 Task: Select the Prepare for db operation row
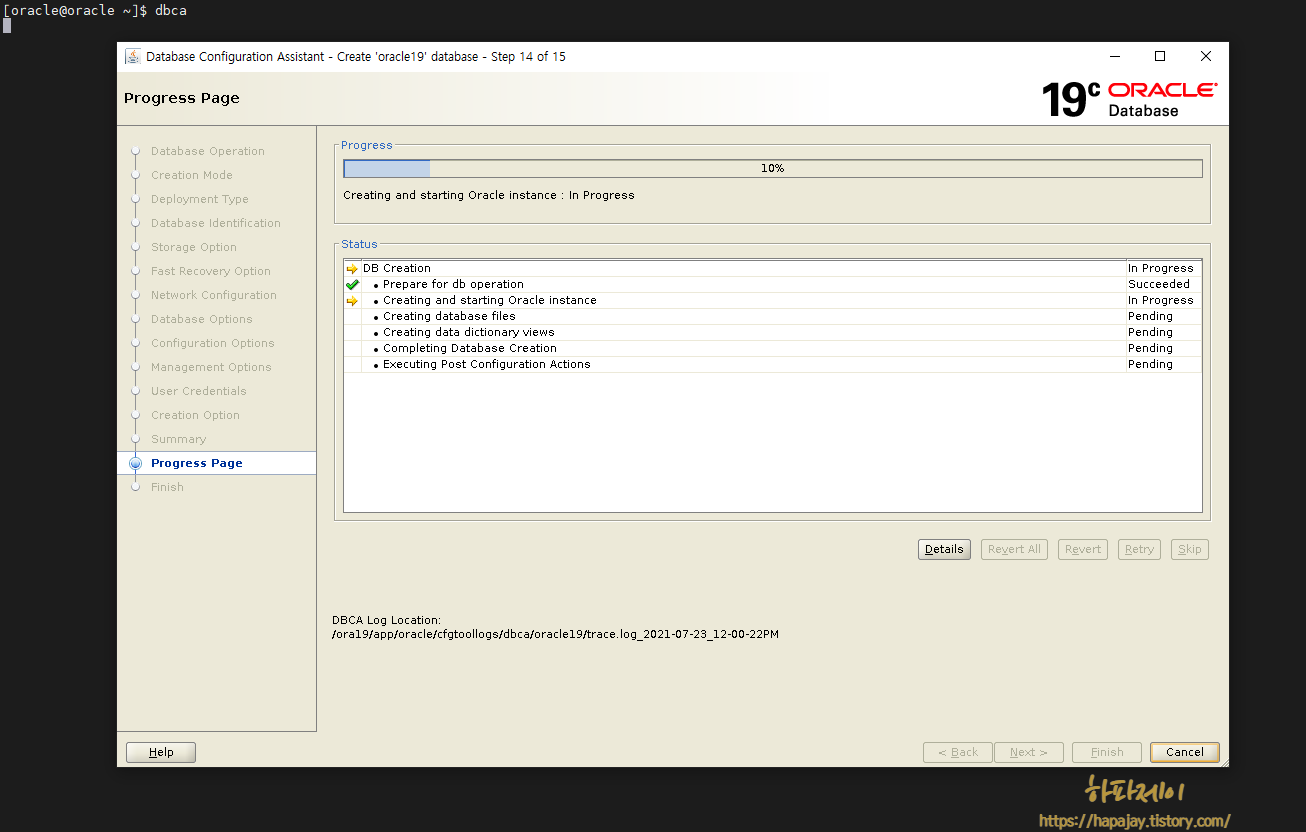point(772,284)
